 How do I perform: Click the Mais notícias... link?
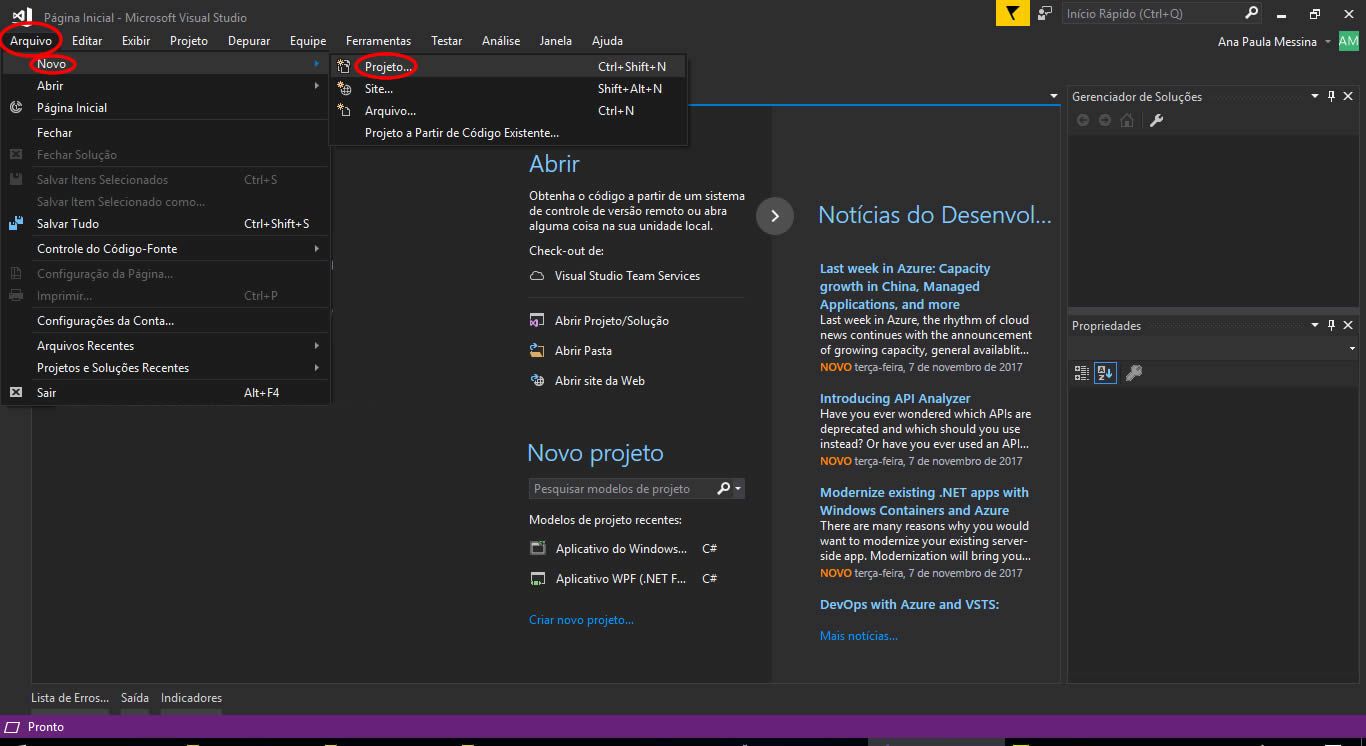(859, 636)
